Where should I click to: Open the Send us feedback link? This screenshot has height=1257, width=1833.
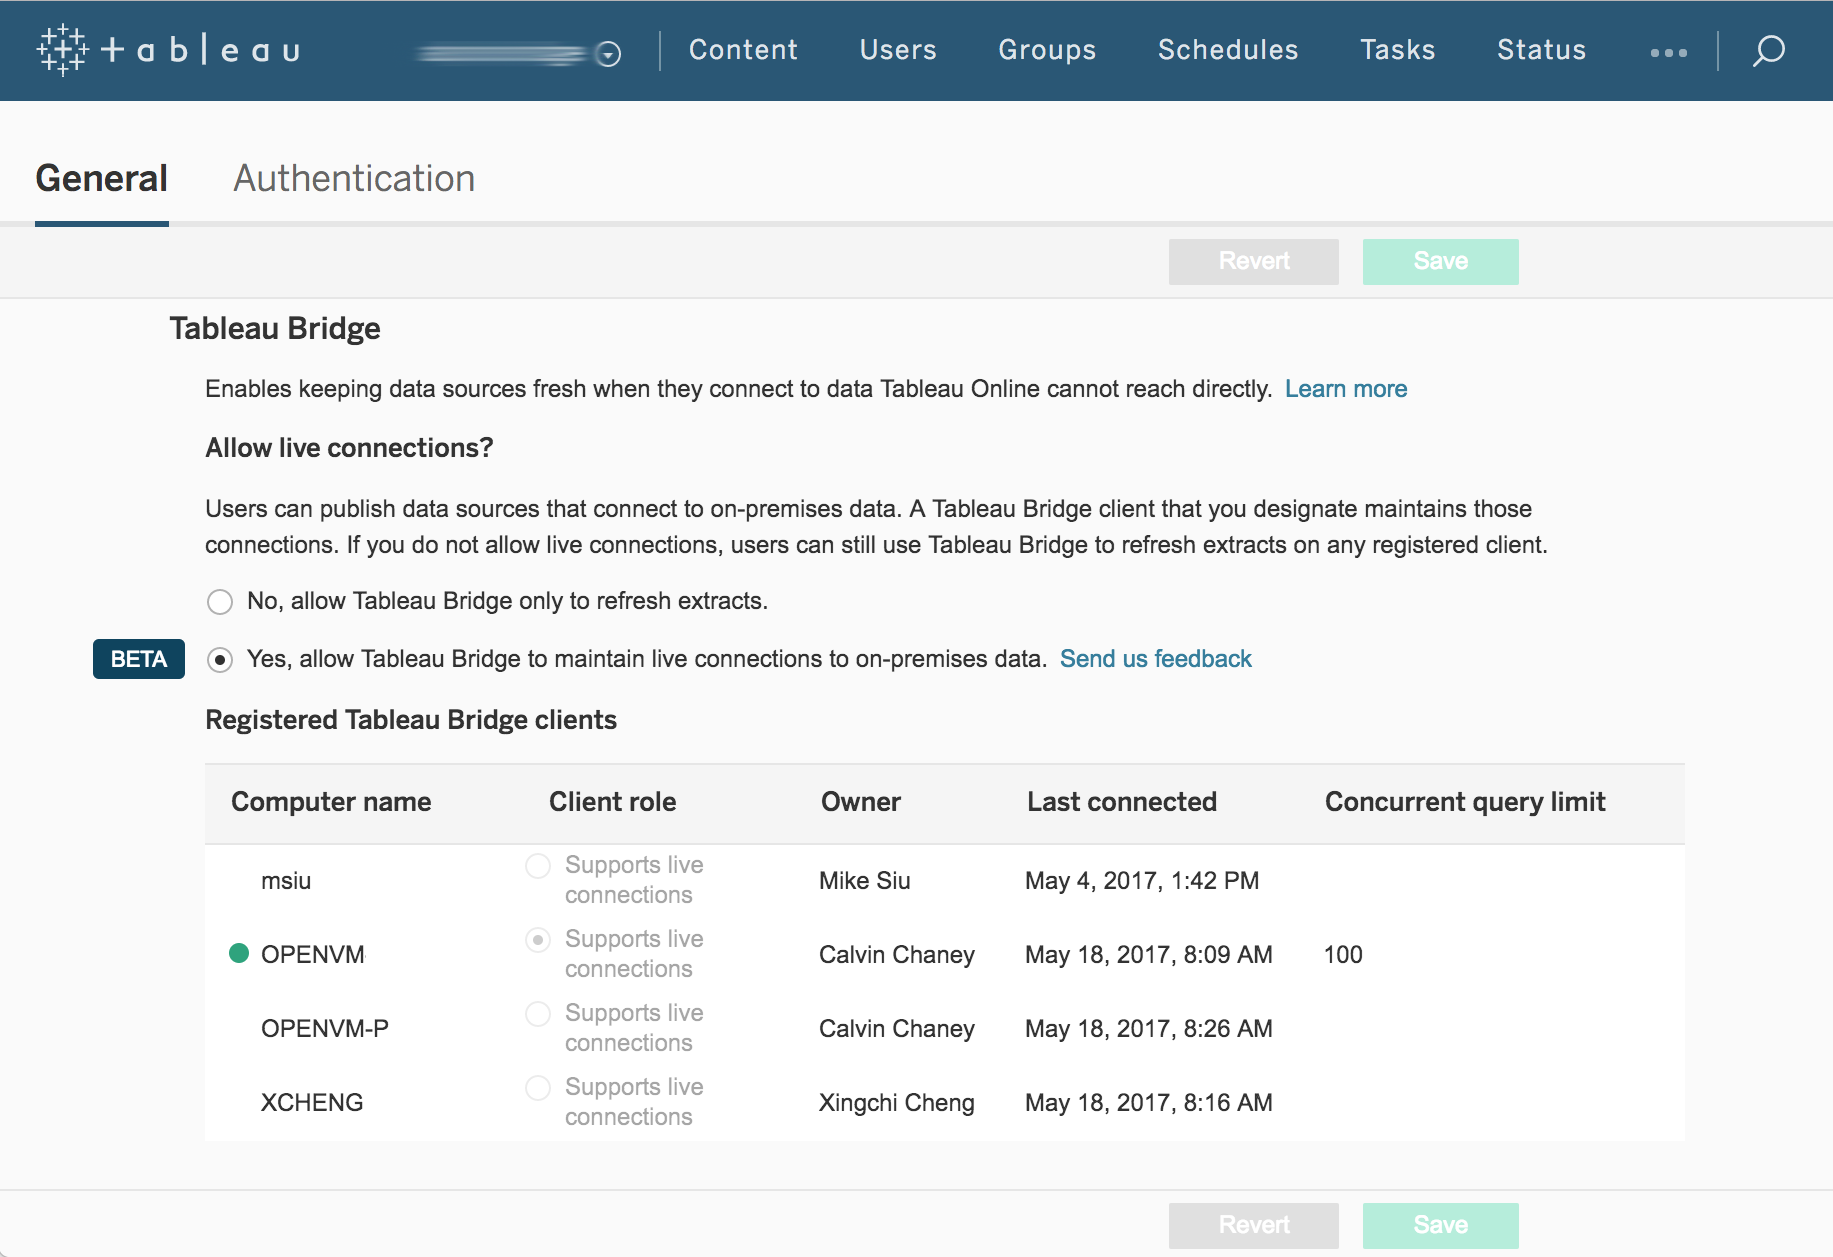tap(1156, 659)
